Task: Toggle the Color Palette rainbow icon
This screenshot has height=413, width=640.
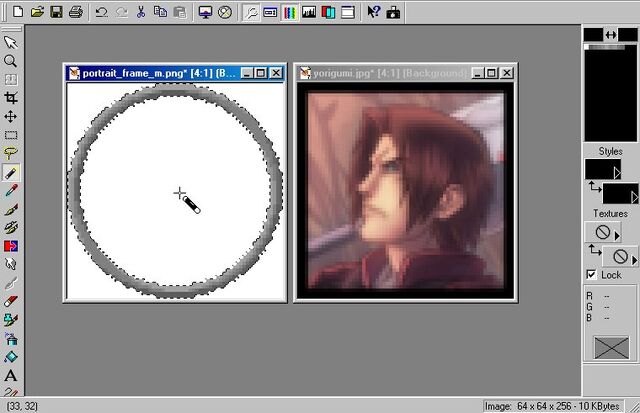Action: [289, 12]
